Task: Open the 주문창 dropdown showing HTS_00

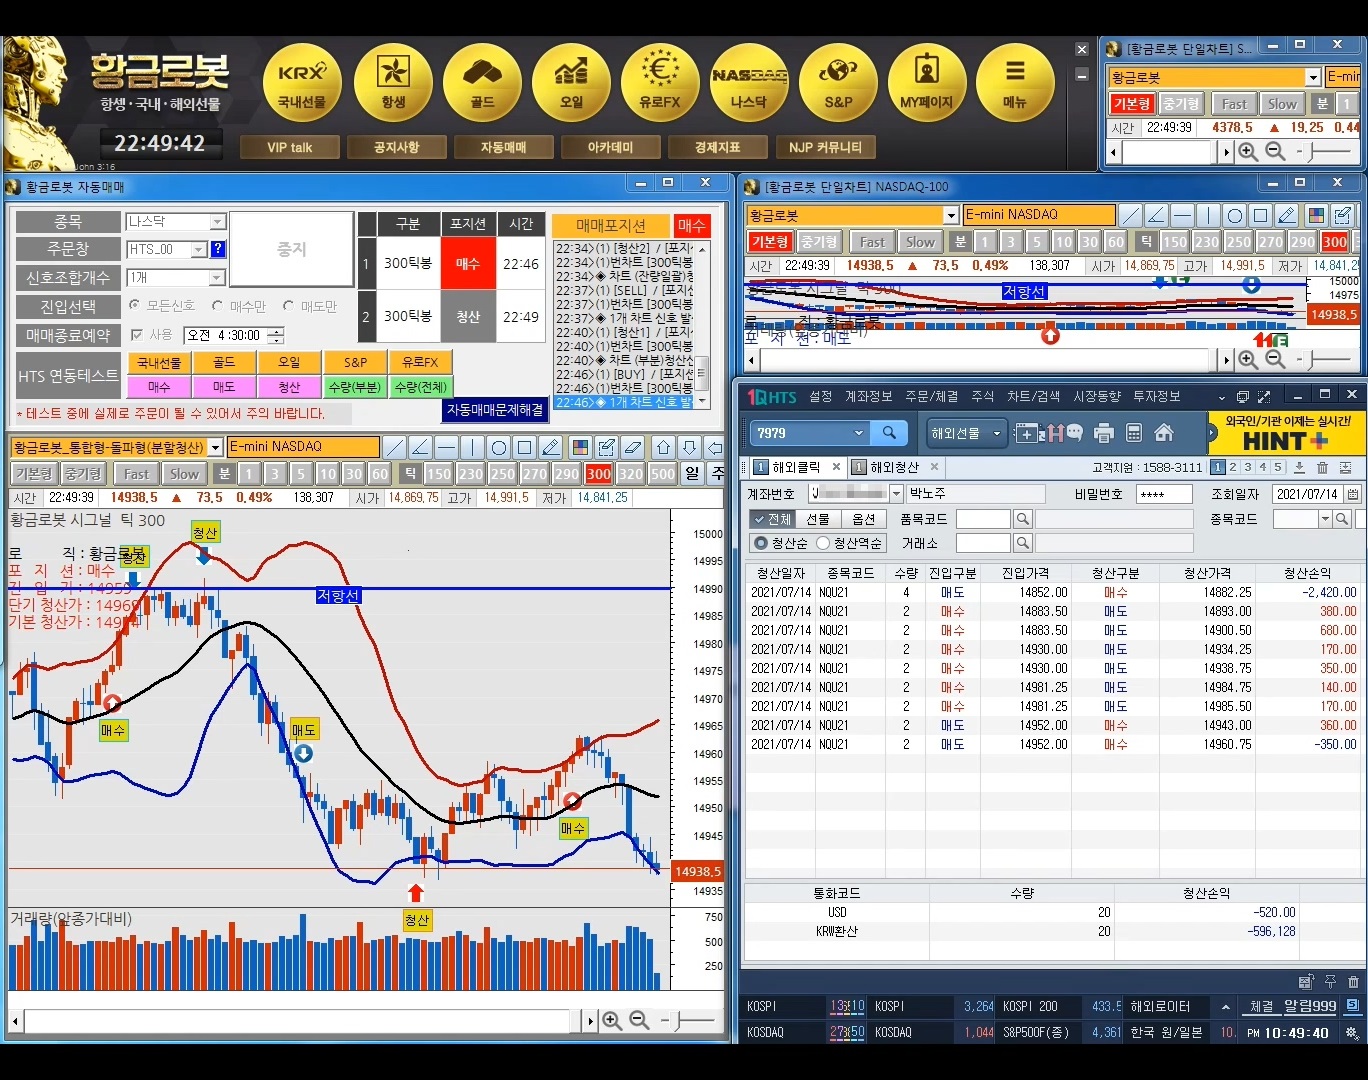Action: [x=199, y=249]
